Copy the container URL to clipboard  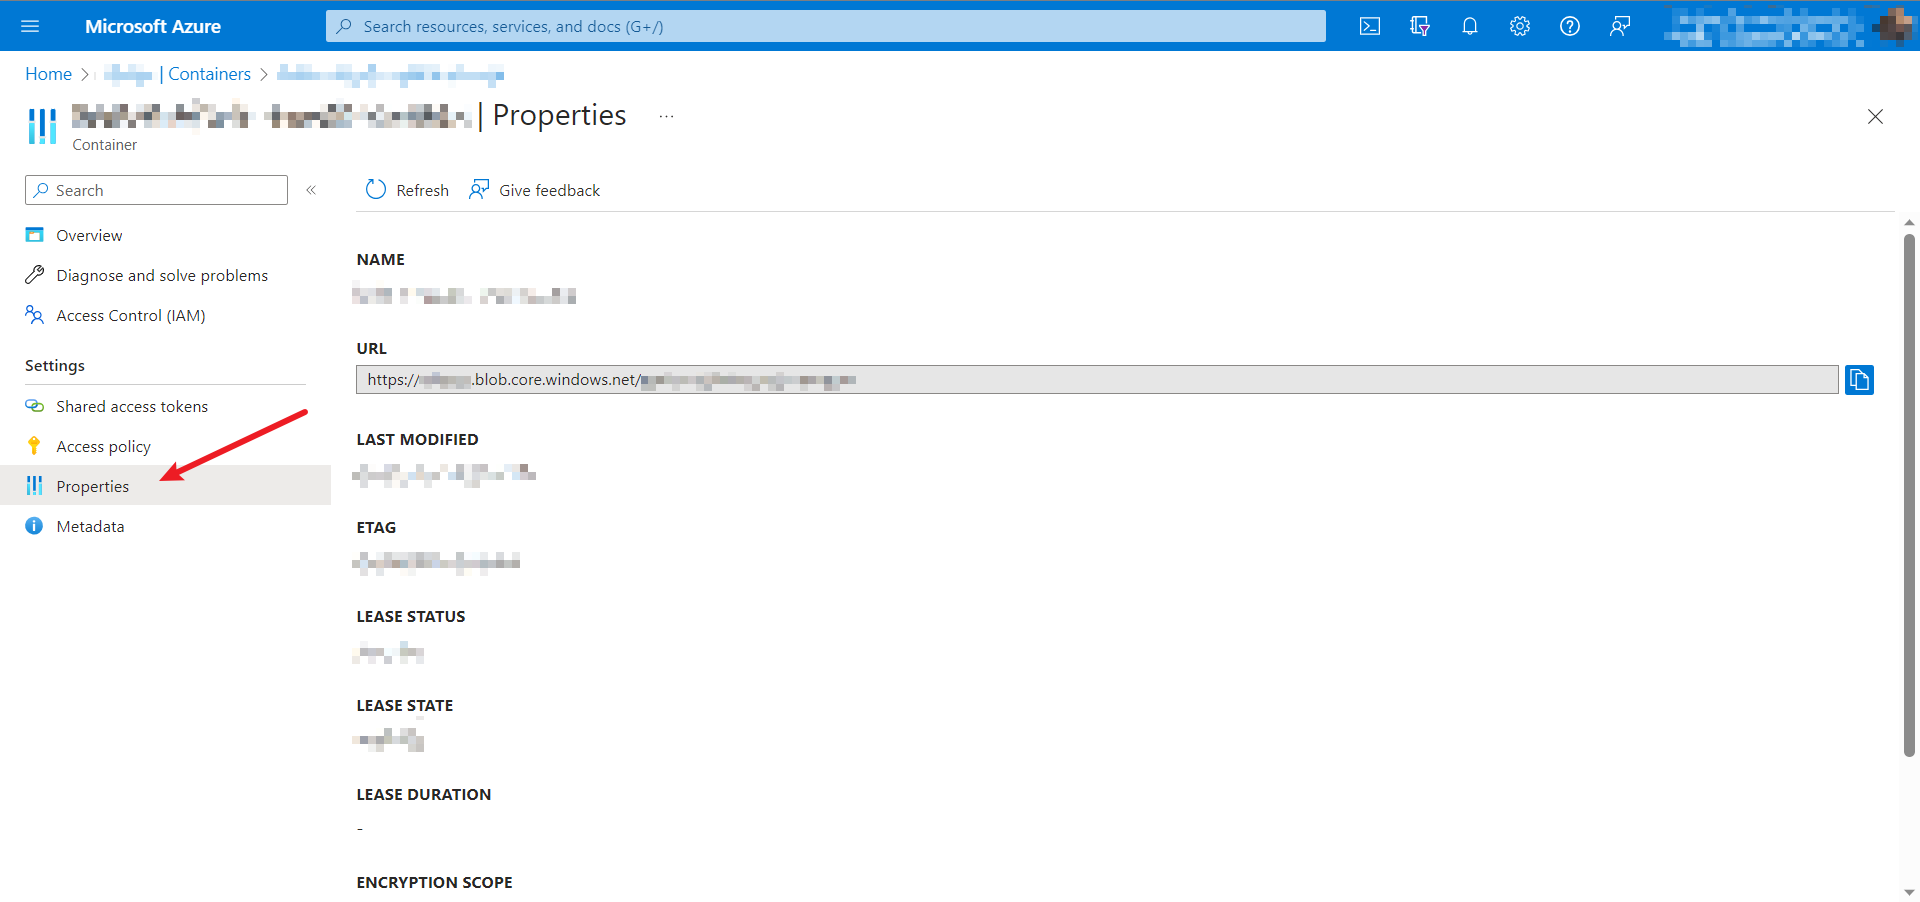tap(1858, 380)
